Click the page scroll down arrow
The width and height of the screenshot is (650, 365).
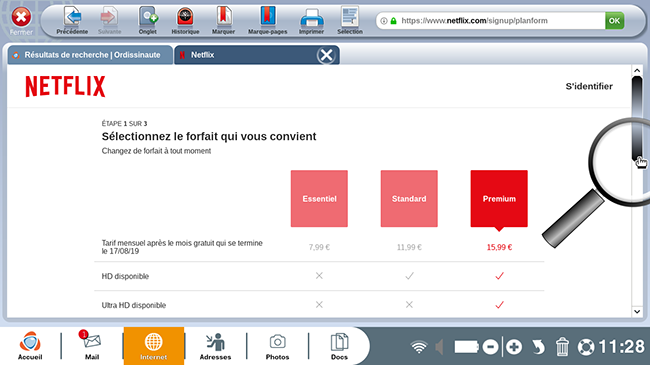[637, 311]
